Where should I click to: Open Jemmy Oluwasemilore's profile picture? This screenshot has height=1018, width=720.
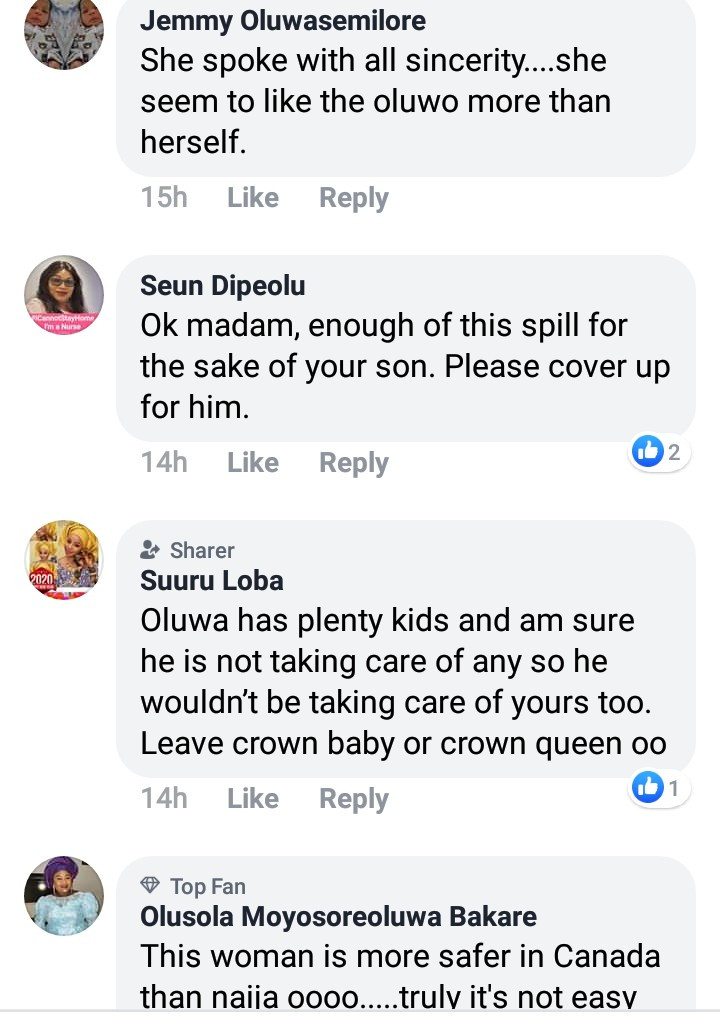pyautogui.click(x=64, y=30)
